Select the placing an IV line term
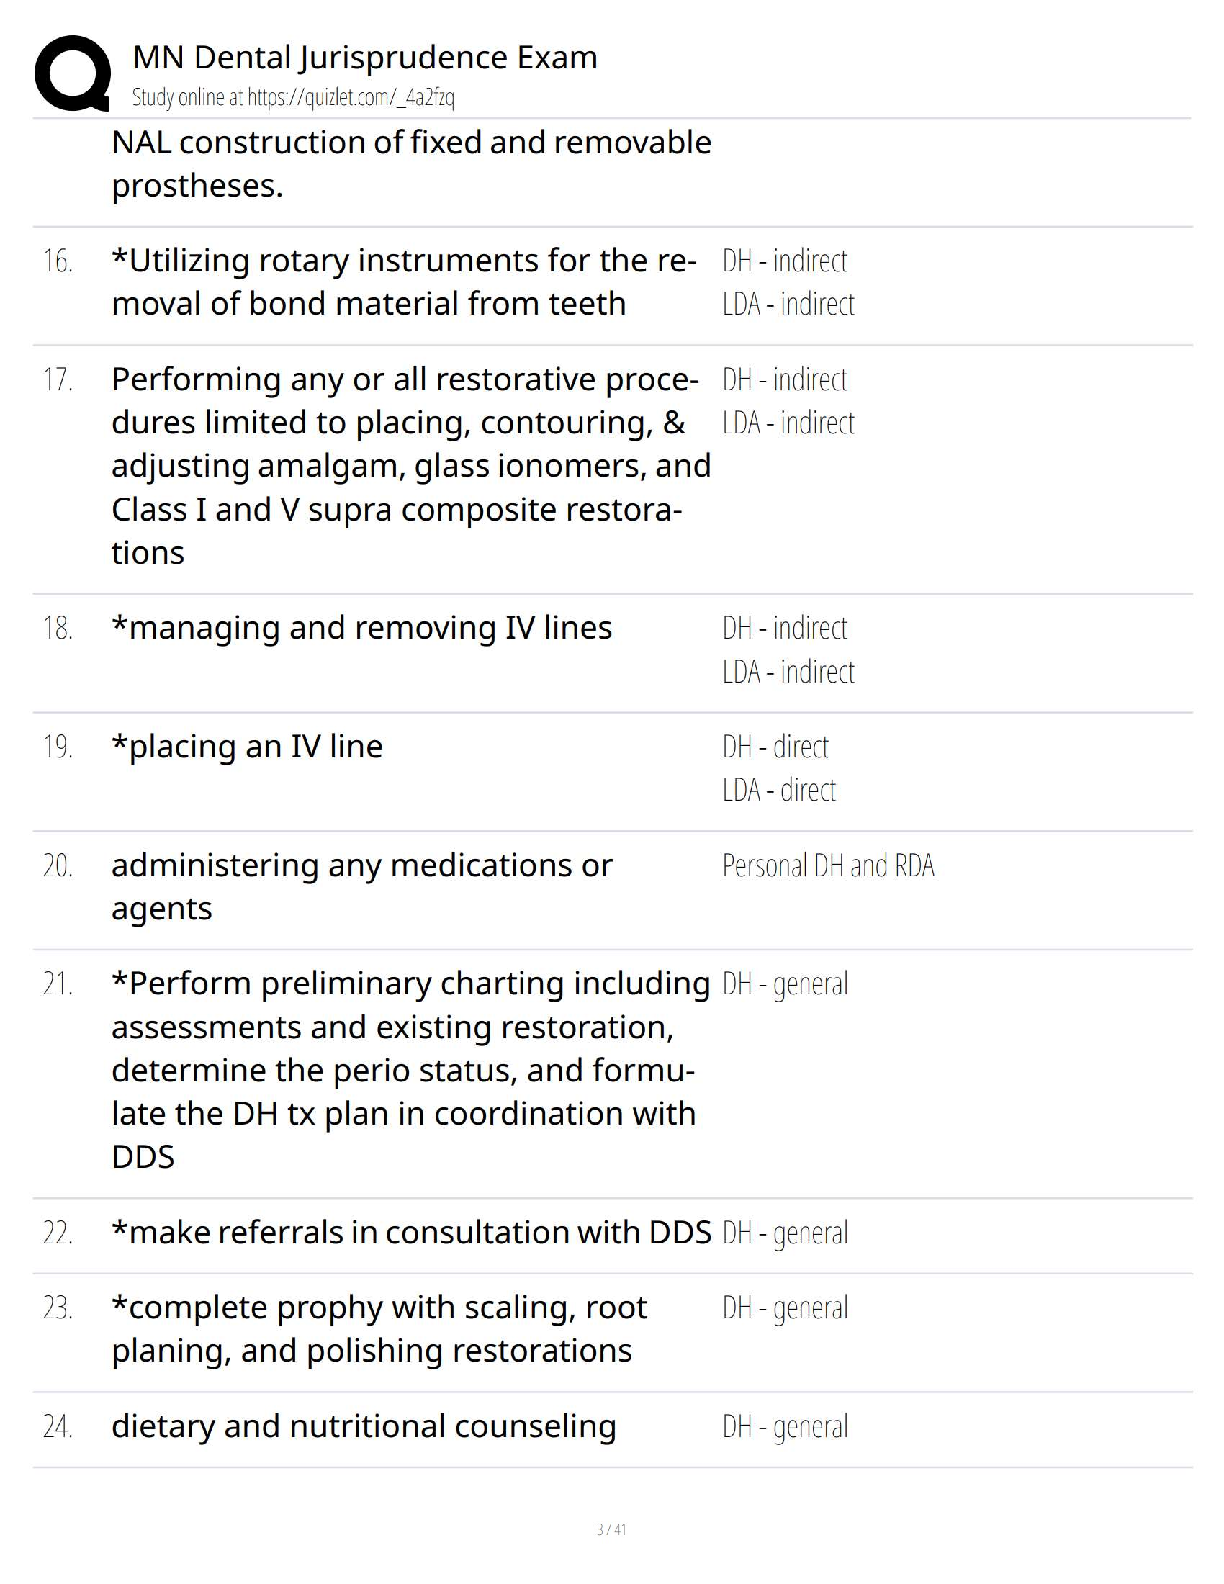 247,747
